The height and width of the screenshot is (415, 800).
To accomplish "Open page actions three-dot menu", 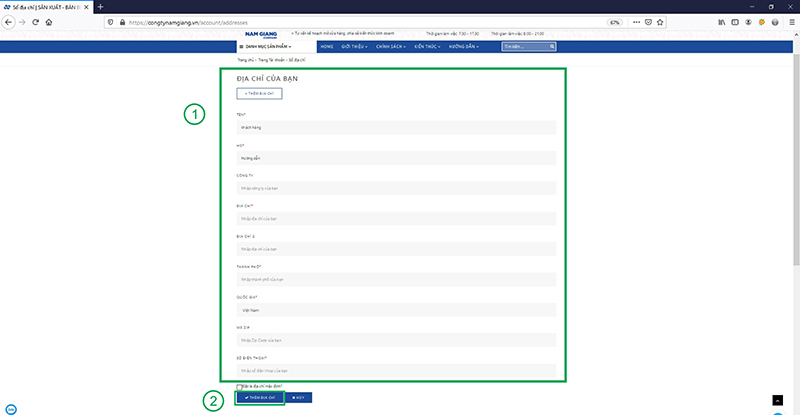I will point(636,22).
